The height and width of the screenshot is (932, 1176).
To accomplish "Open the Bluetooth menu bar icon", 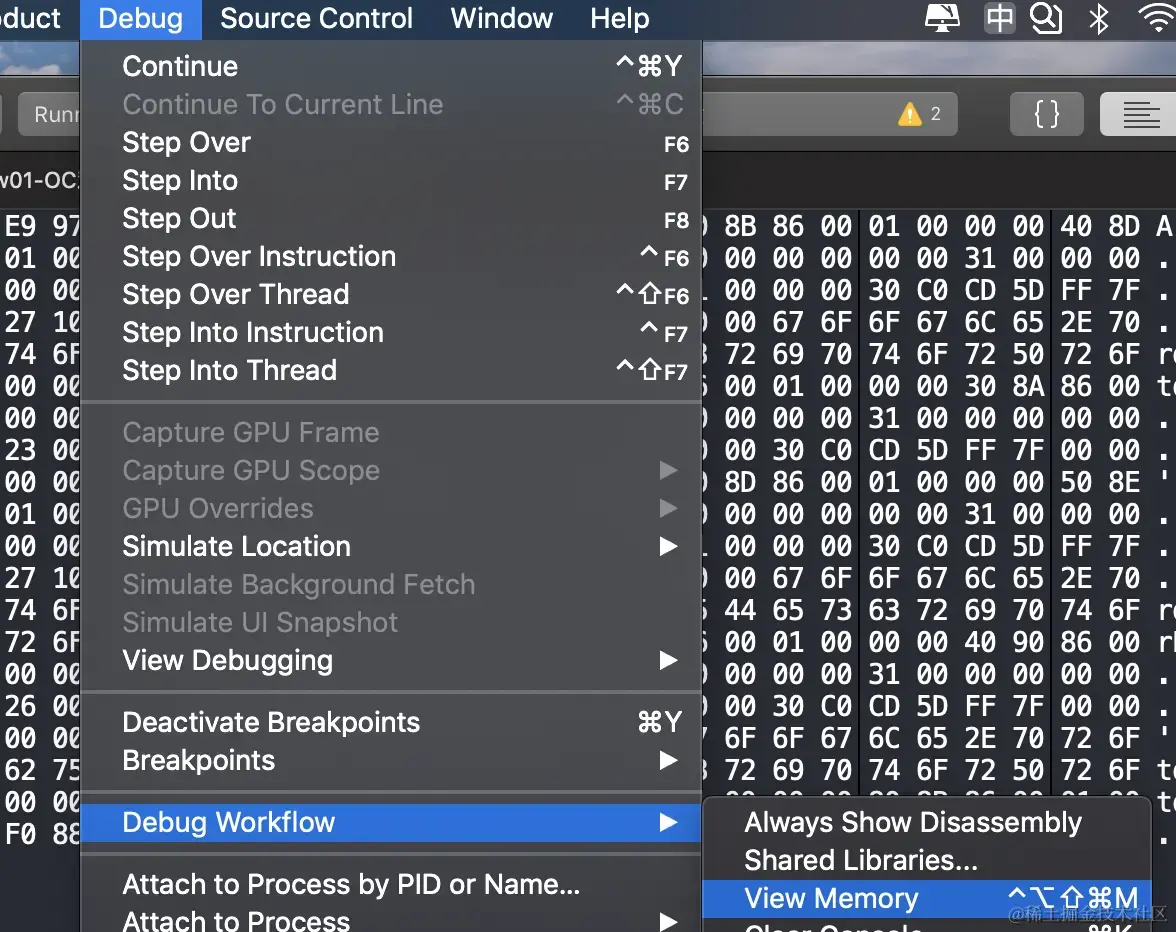I will tap(1098, 18).
